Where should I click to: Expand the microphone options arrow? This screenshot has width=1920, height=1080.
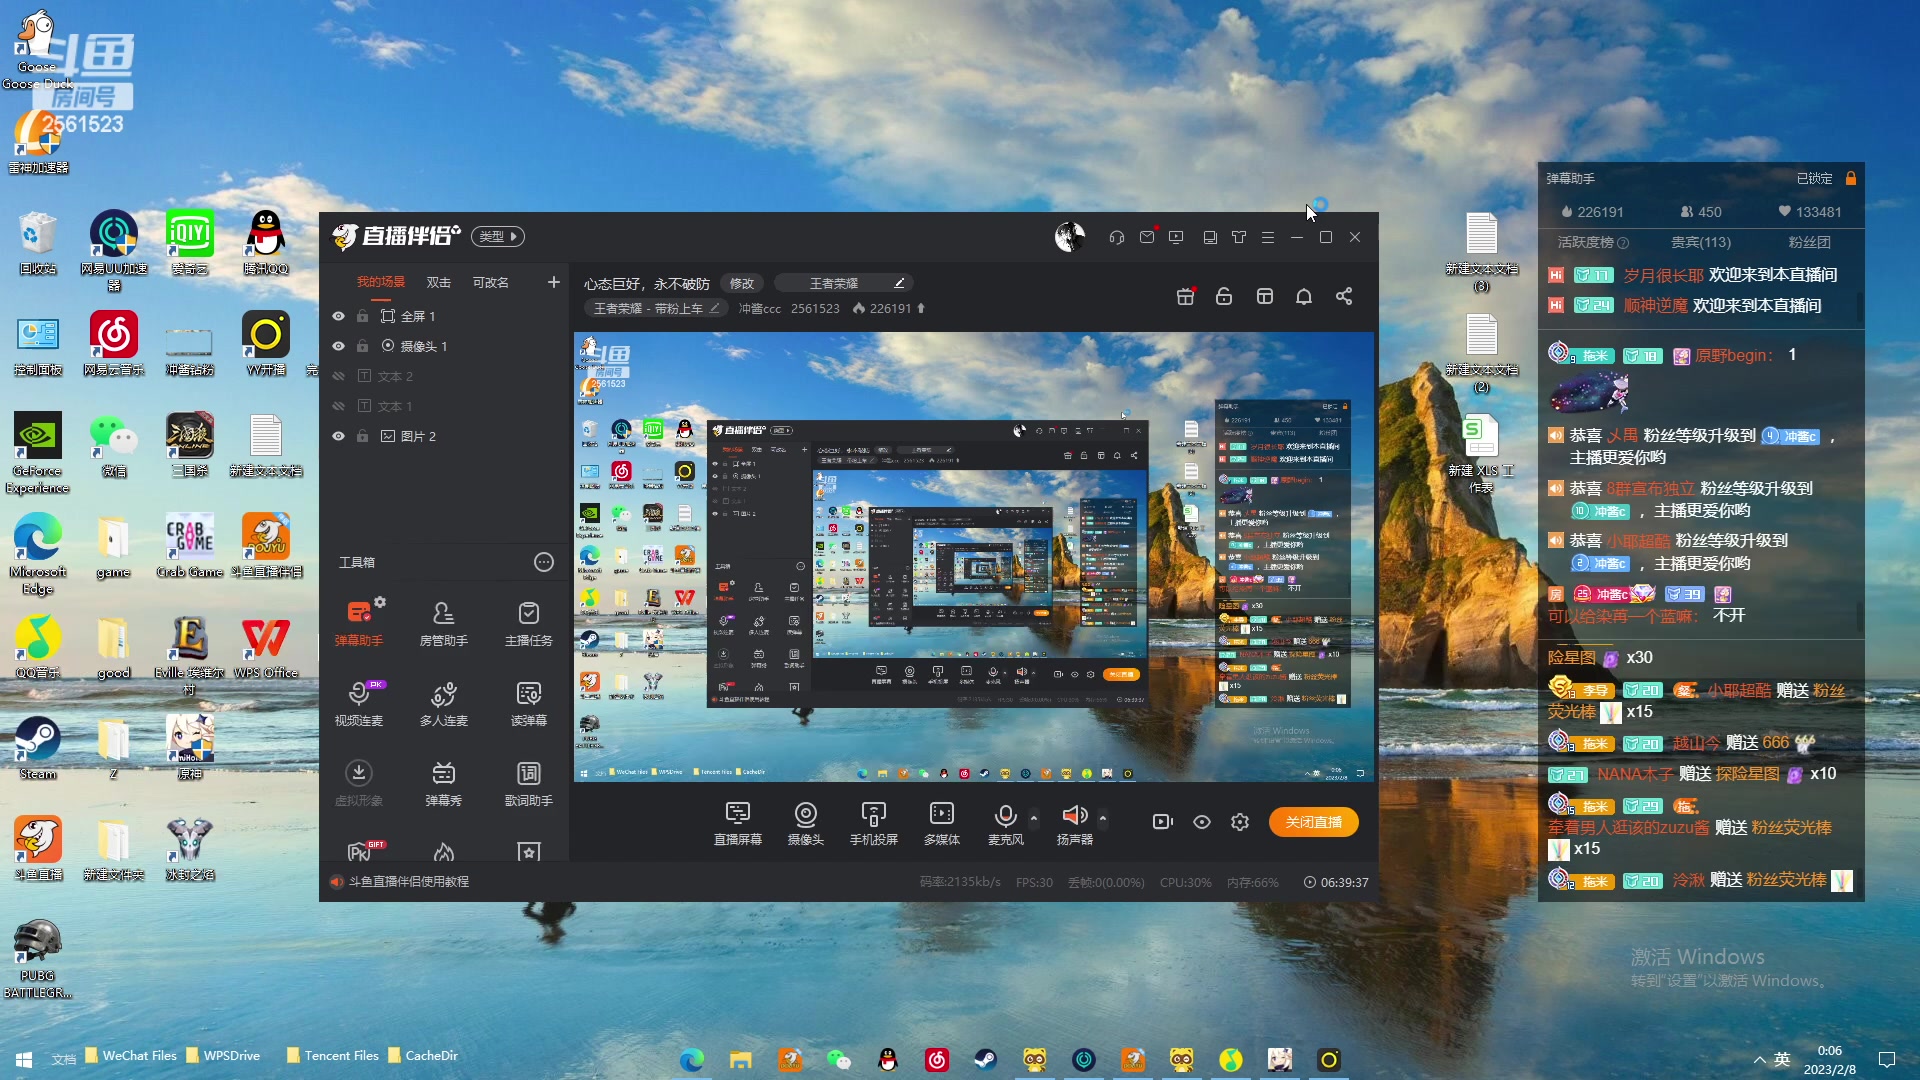[x=1034, y=818]
